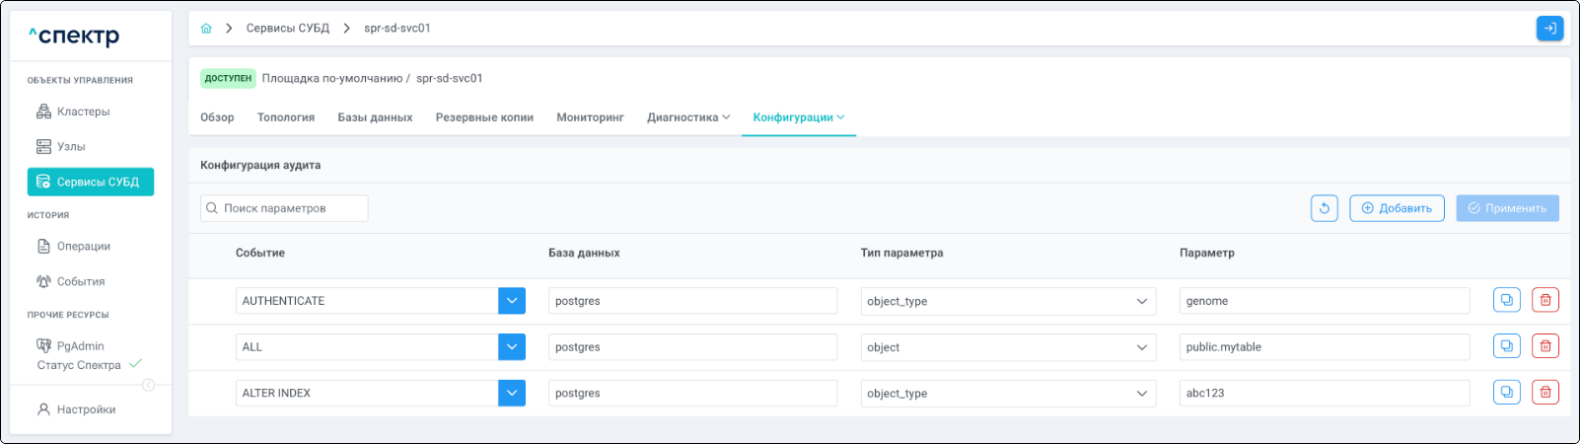The height and width of the screenshot is (444, 1580).
Task: Open parameter type dropdown for public.mytable row
Action: coord(1007,347)
